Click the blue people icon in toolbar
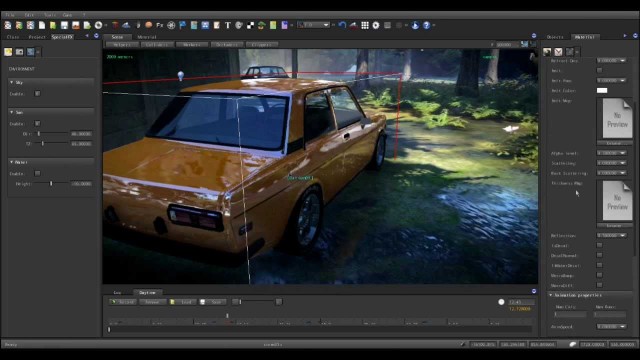Viewport: 640px width, 360px height. point(205,25)
